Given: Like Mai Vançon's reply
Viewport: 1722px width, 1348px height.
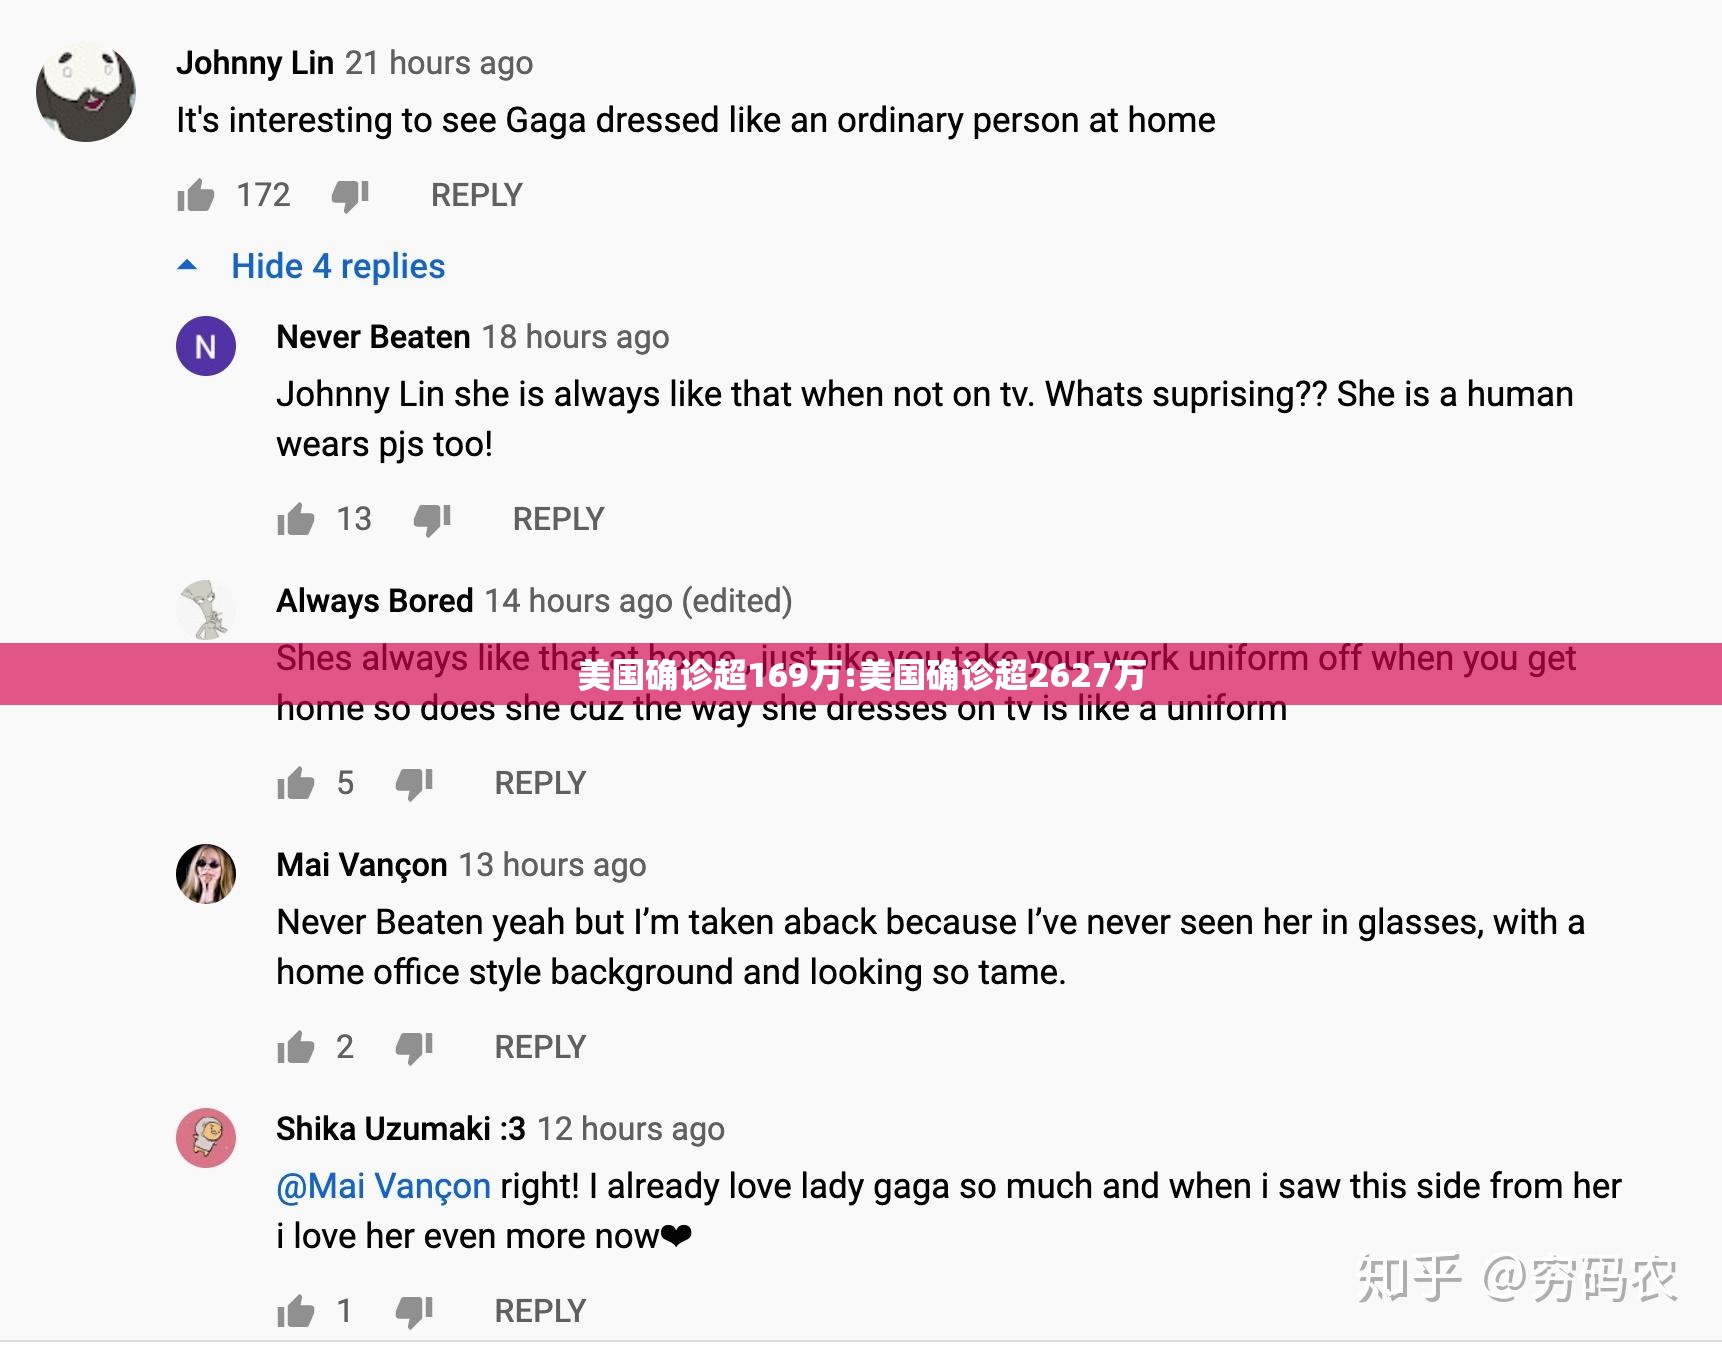Looking at the screenshot, I should [296, 1047].
